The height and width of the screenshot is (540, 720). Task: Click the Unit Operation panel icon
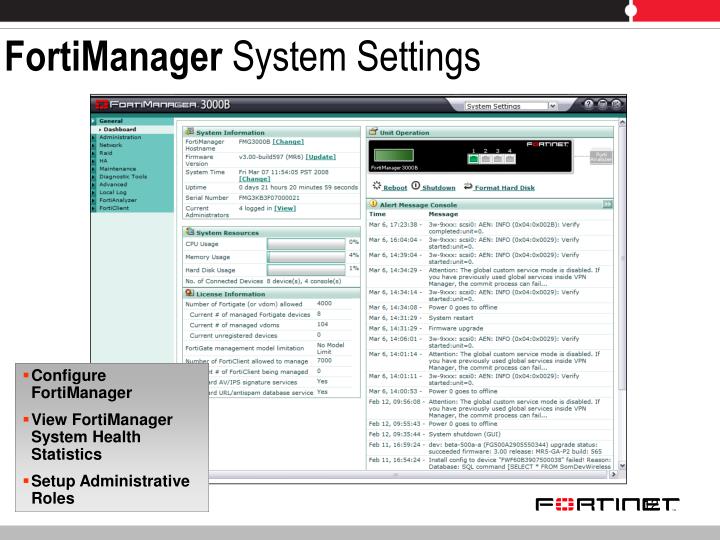pos(373,132)
